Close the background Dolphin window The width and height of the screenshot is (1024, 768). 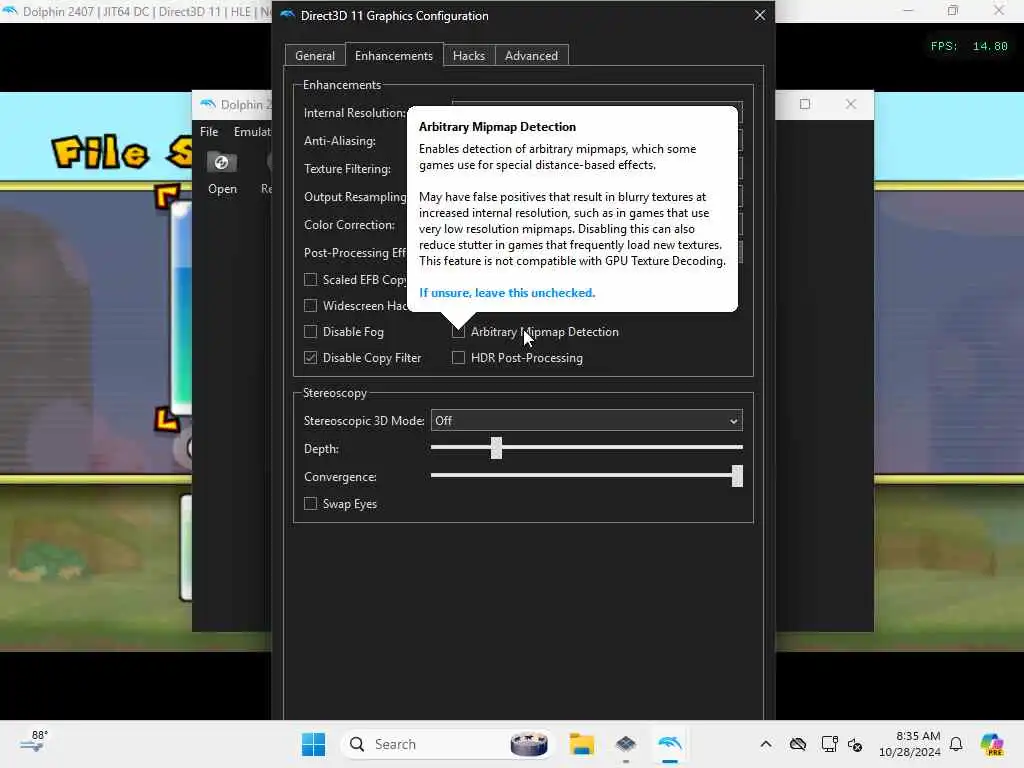click(850, 104)
